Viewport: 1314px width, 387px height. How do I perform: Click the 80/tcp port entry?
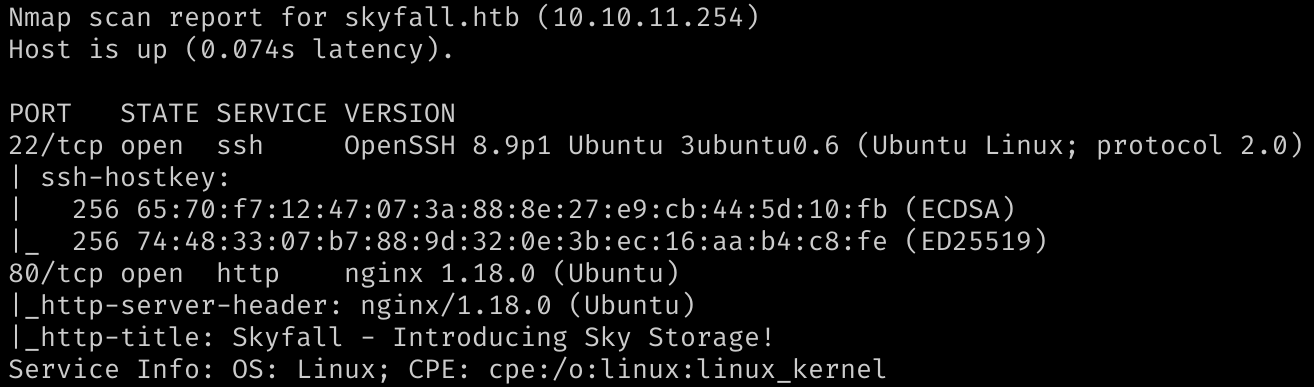click(57, 272)
